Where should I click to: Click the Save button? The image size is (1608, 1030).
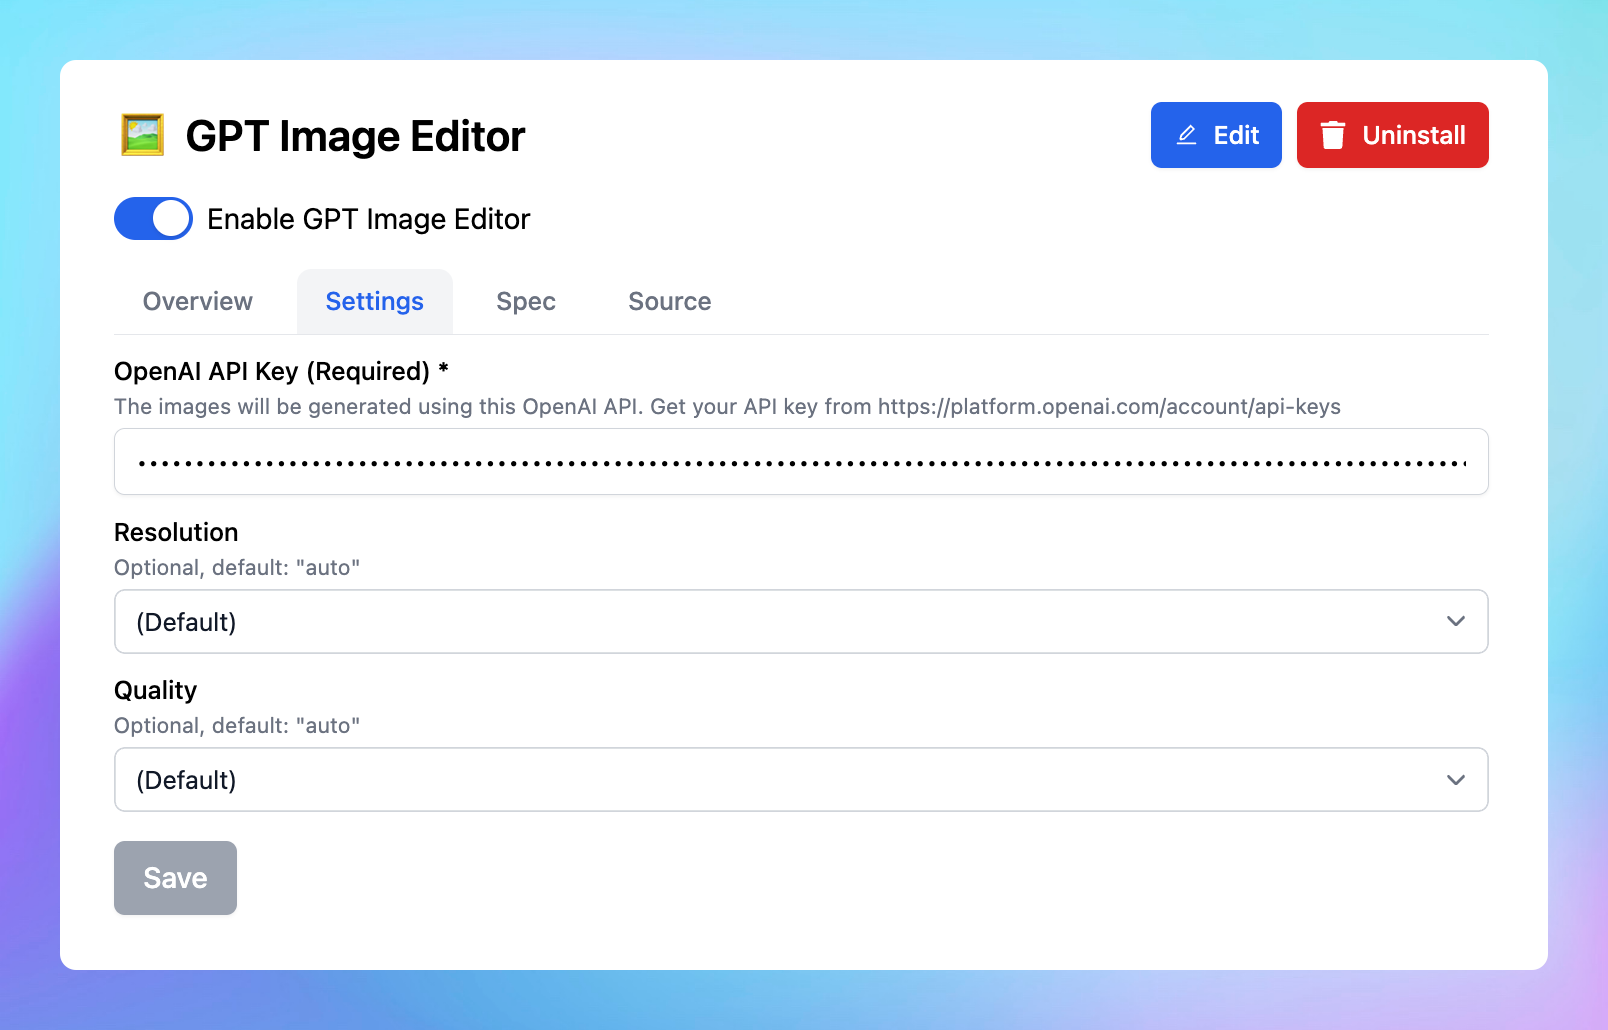[175, 878]
